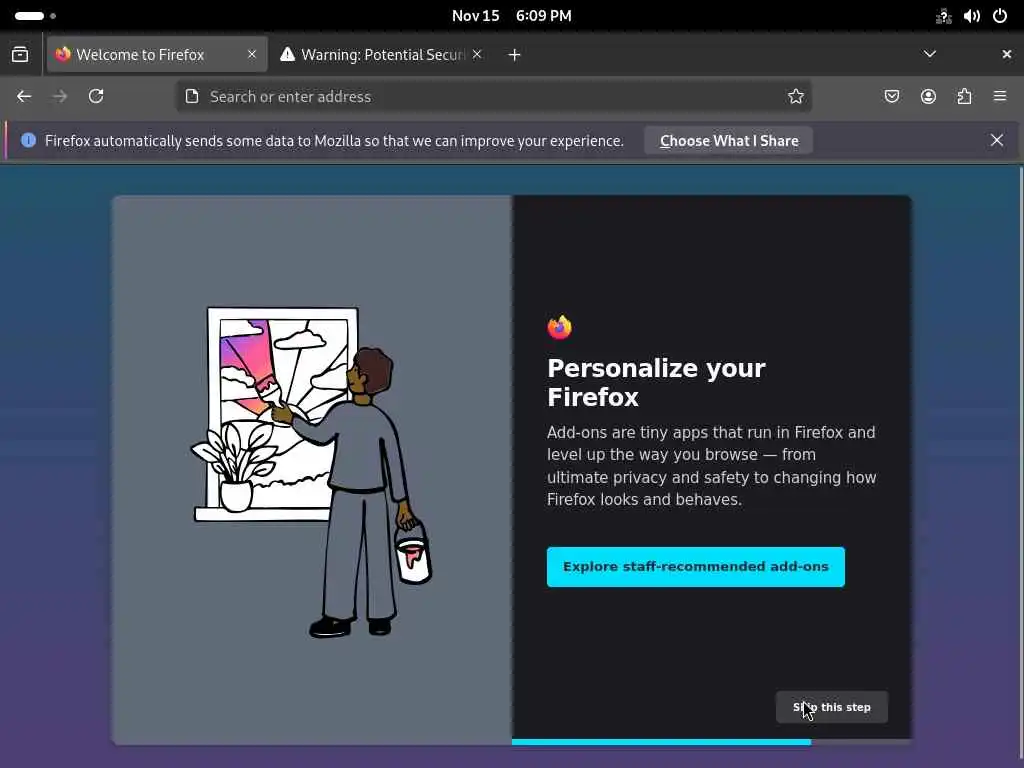Open the hamburger application menu
The height and width of the screenshot is (768, 1024).
(x=1000, y=97)
